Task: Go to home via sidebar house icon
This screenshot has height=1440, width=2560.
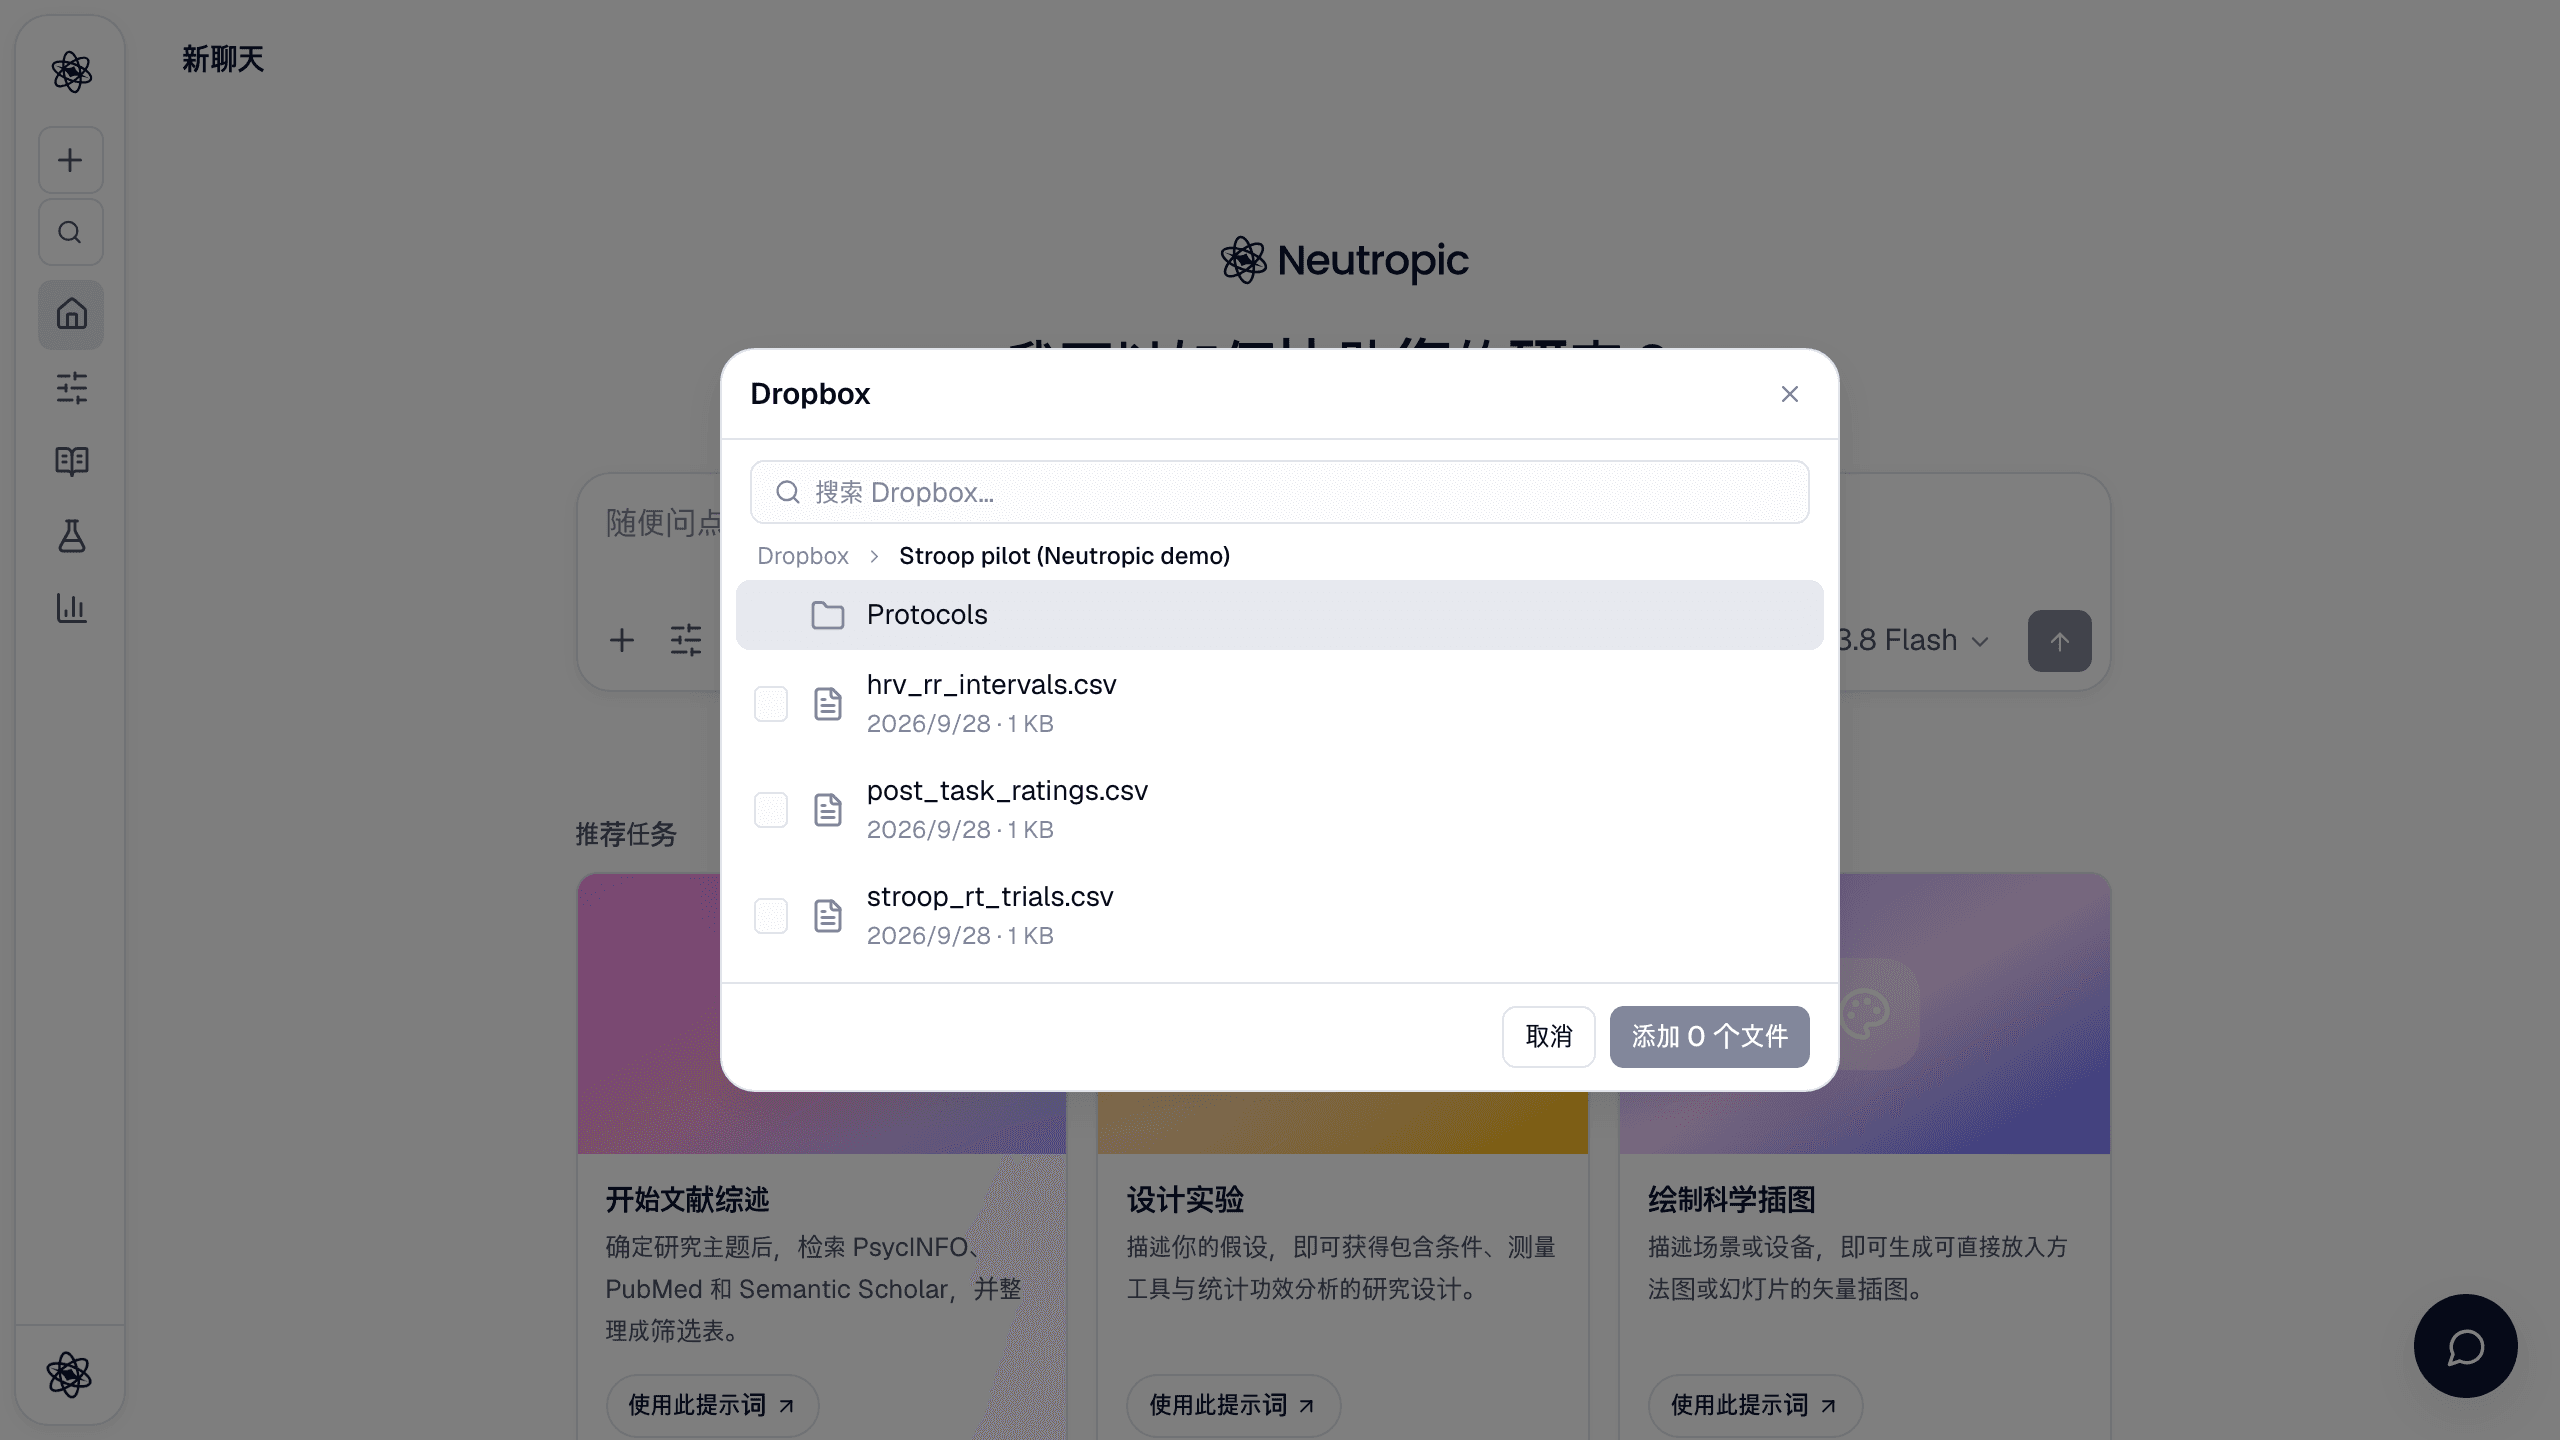Action: pyautogui.click(x=71, y=314)
